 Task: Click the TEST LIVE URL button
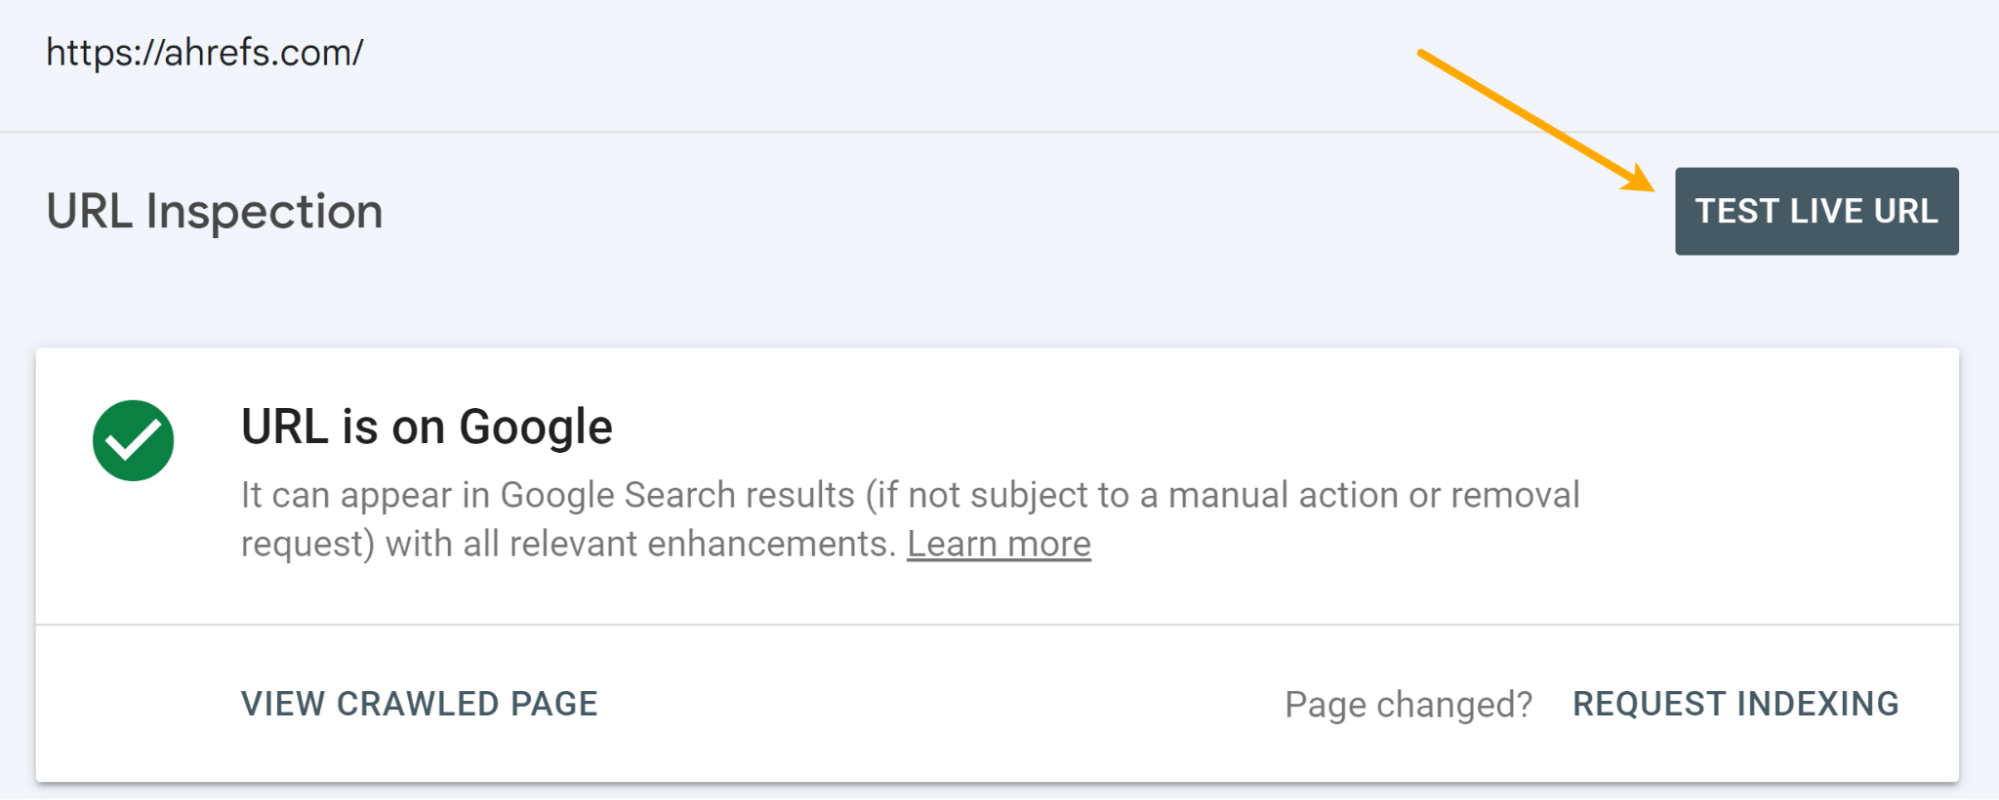click(1815, 210)
